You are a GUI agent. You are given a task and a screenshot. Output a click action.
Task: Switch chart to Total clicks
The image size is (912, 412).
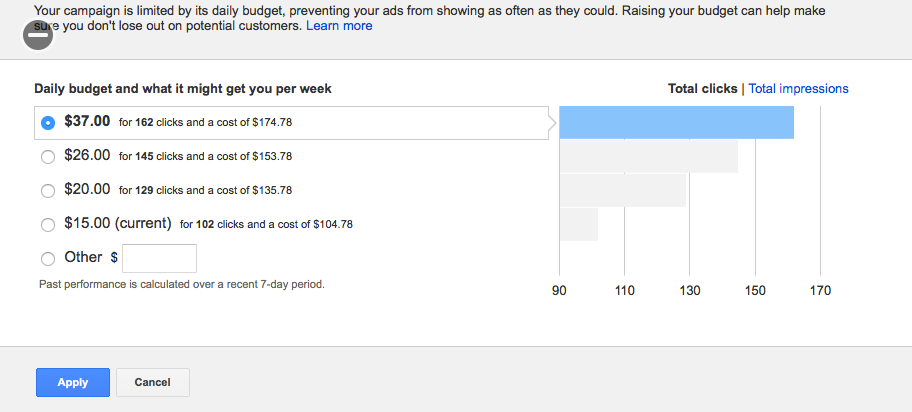702,88
